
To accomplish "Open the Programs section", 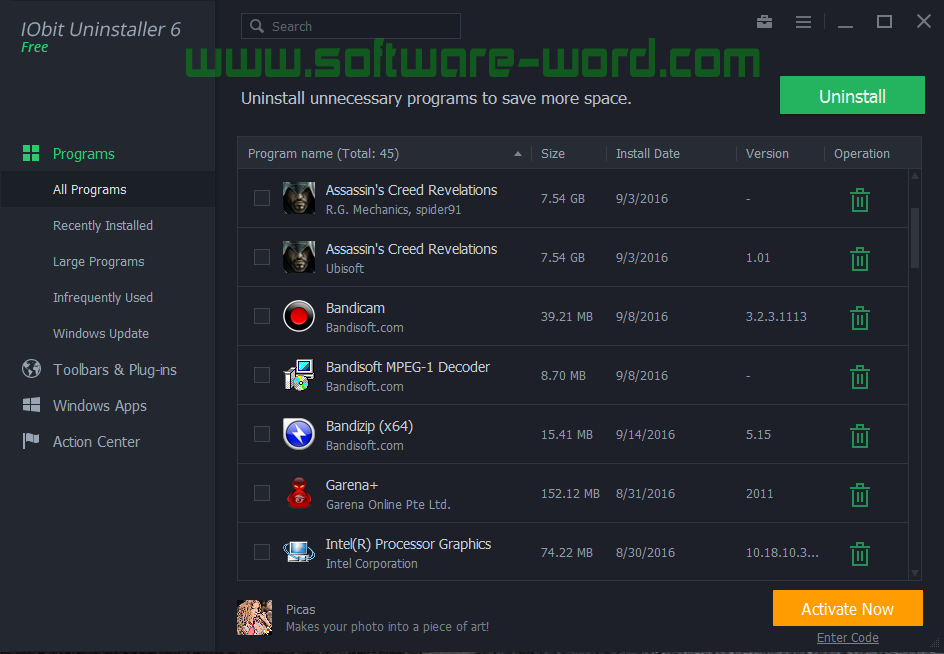I will [x=84, y=154].
